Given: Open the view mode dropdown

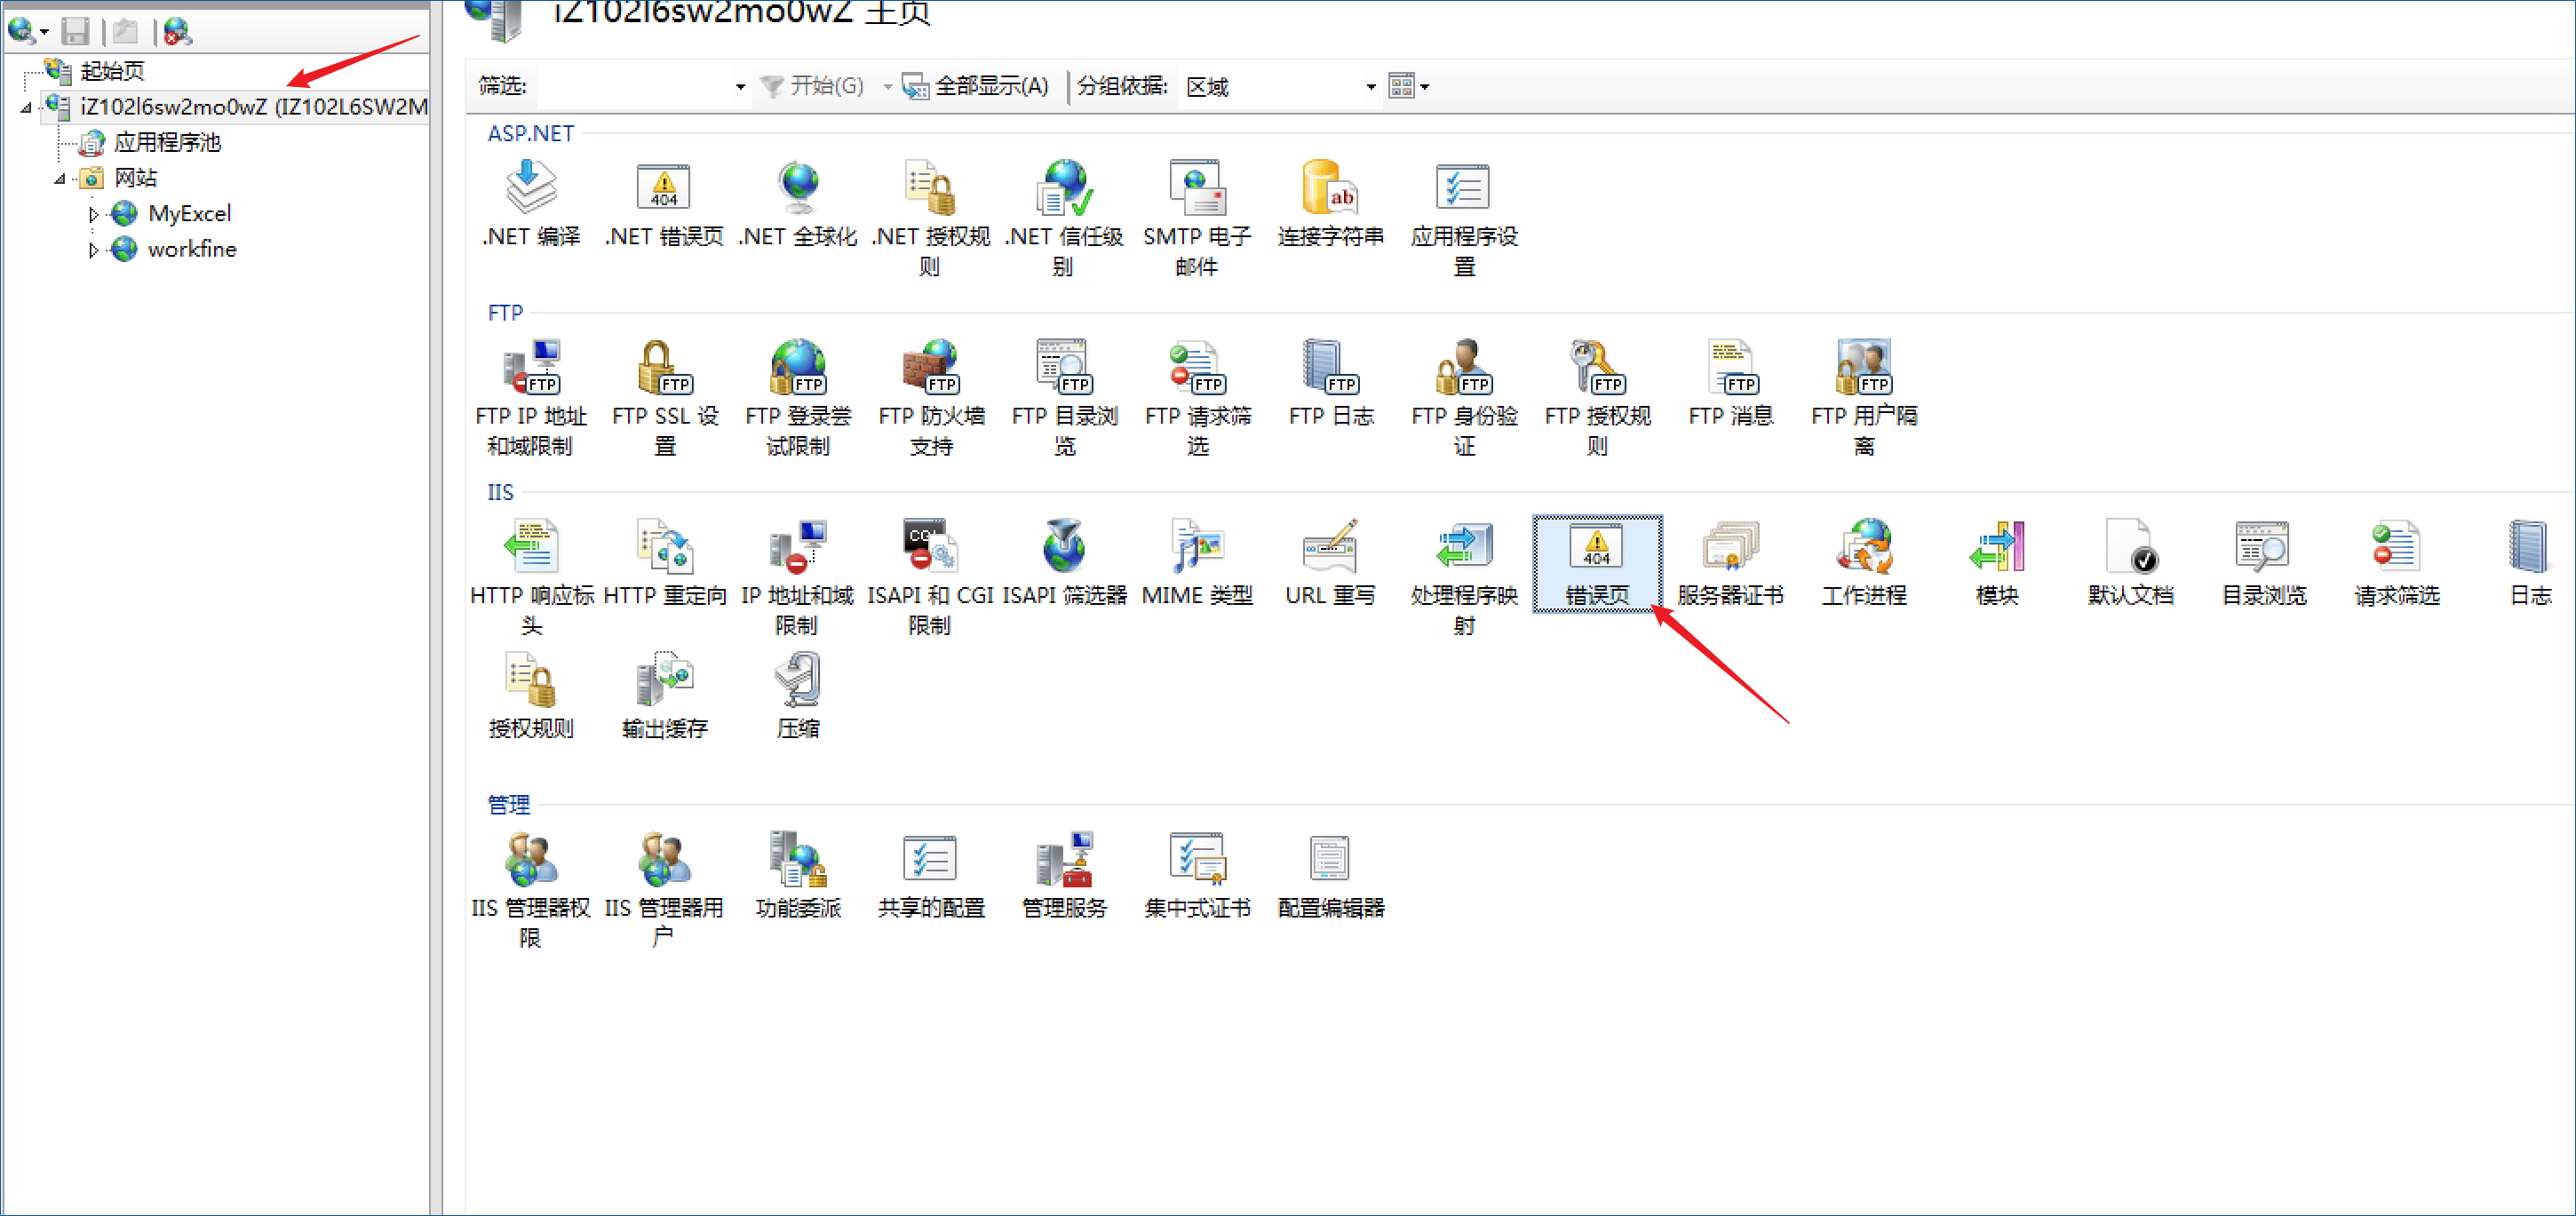Looking at the screenshot, I should [1409, 86].
